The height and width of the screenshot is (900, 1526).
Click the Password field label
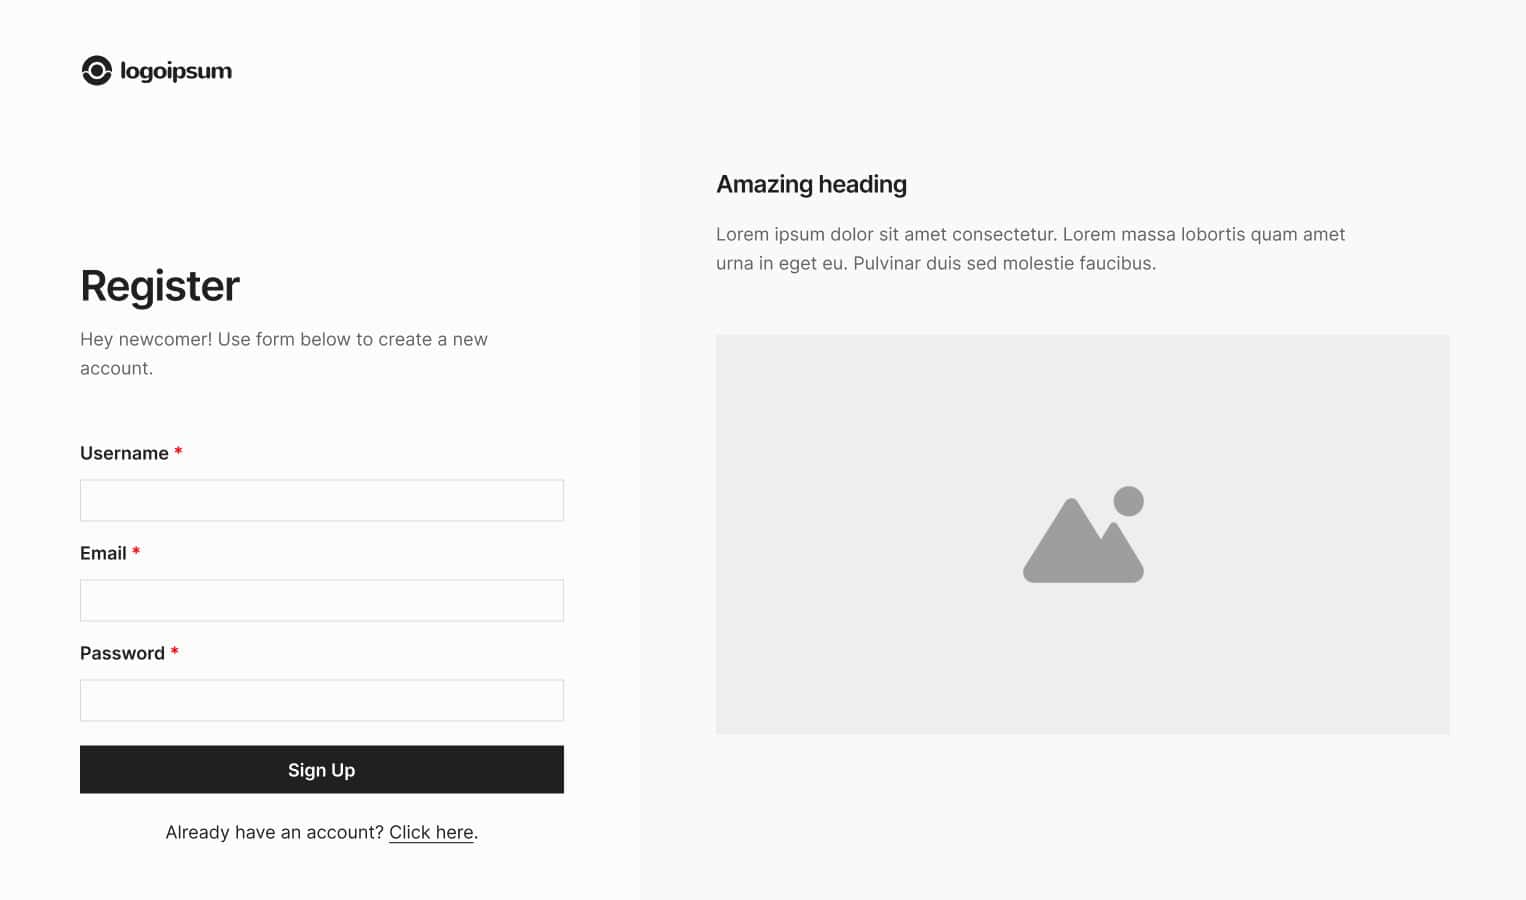click(122, 653)
